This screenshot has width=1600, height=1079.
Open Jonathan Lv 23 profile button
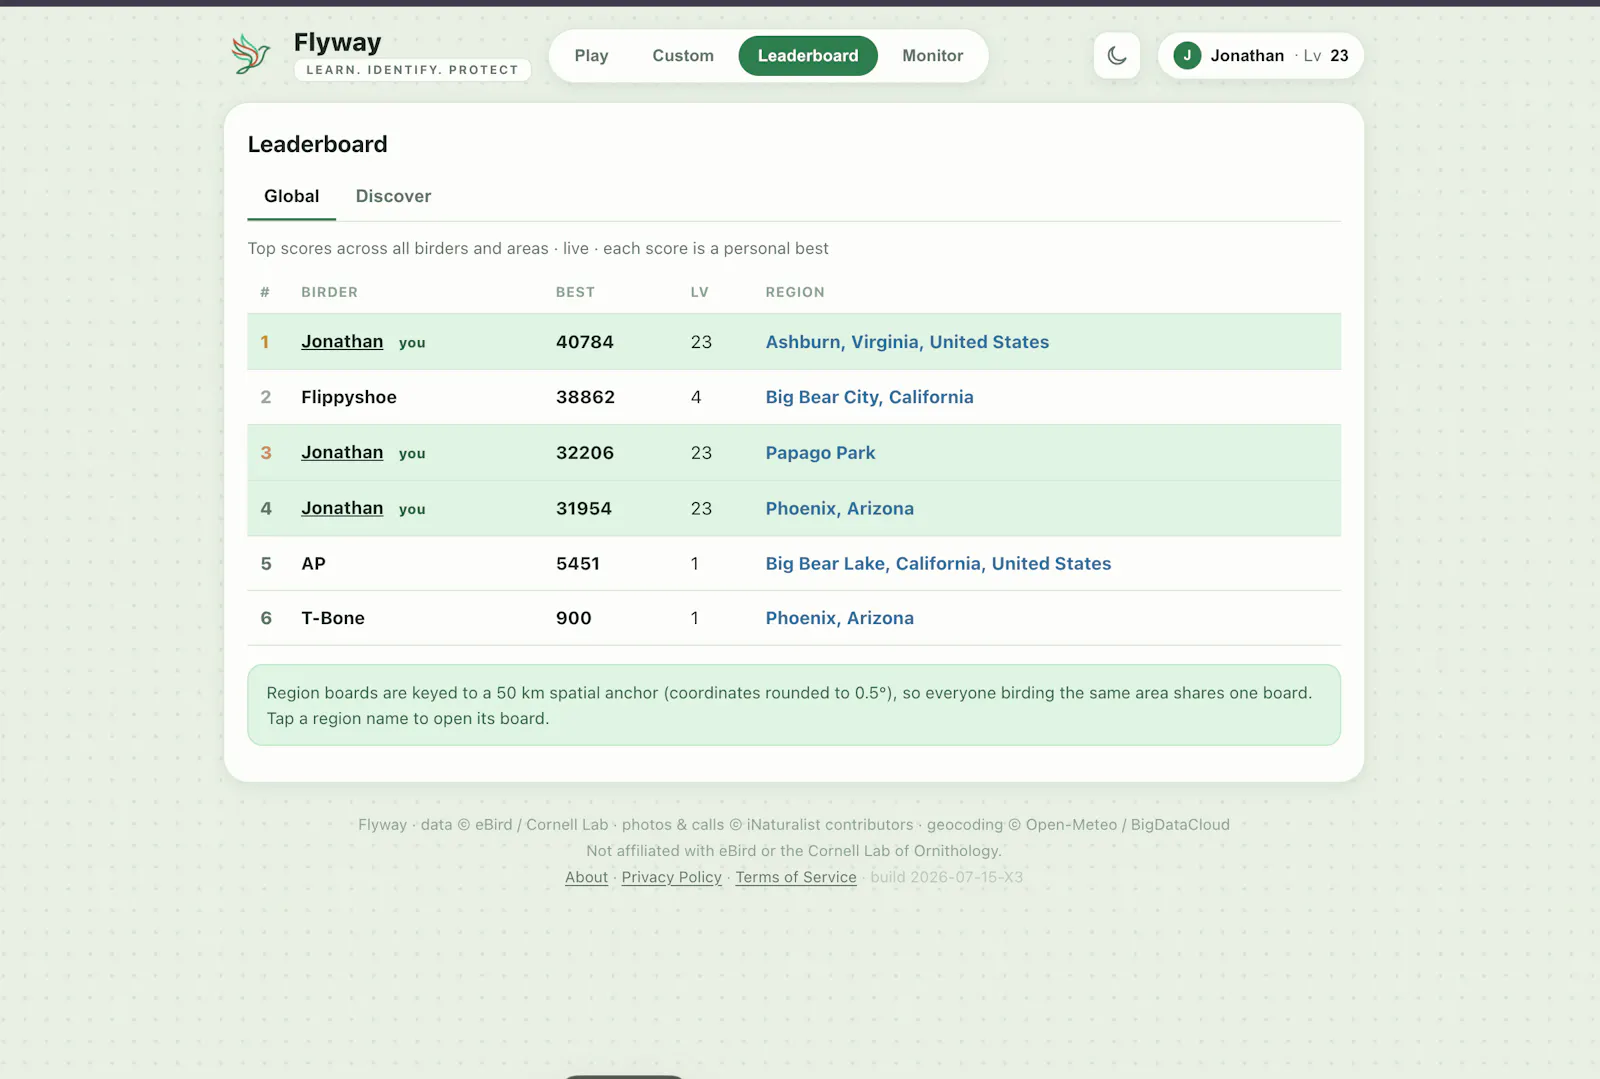click(x=1261, y=56)
